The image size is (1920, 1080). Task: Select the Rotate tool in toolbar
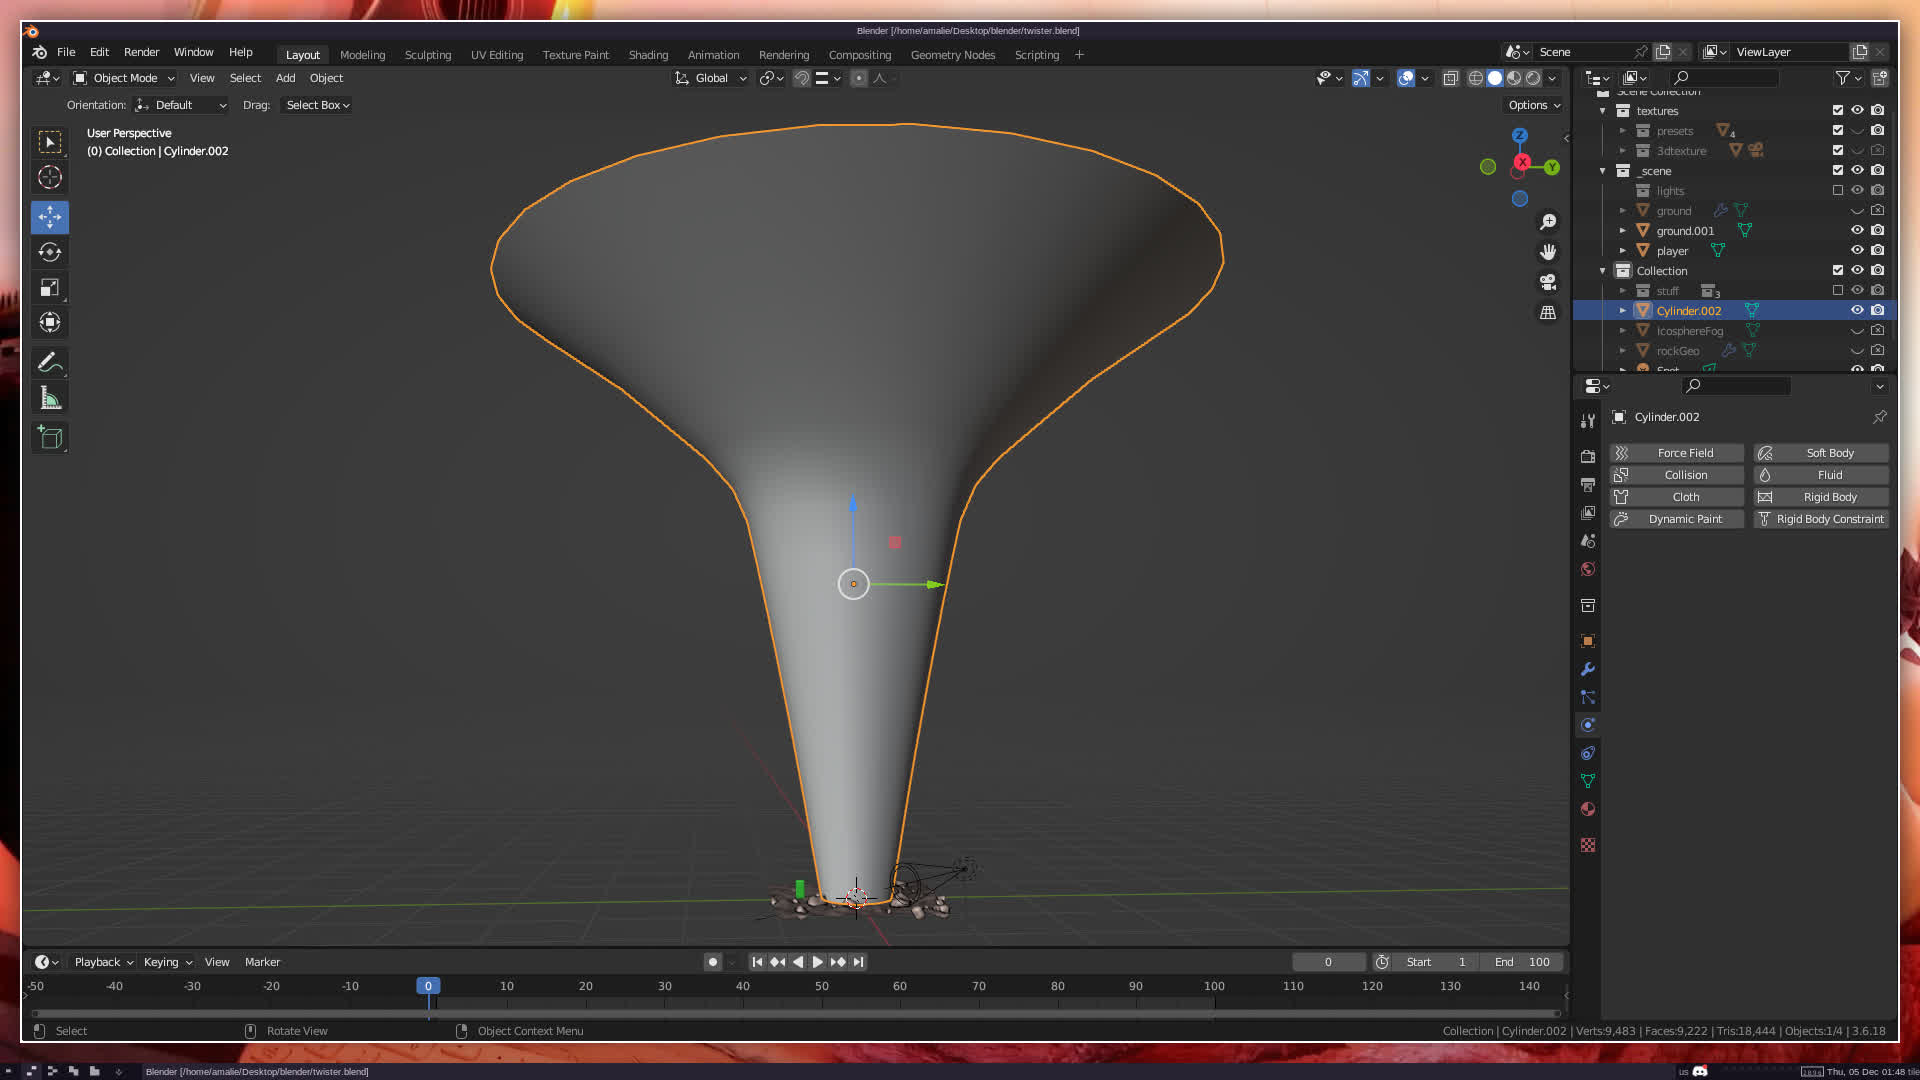click(50, 252)
